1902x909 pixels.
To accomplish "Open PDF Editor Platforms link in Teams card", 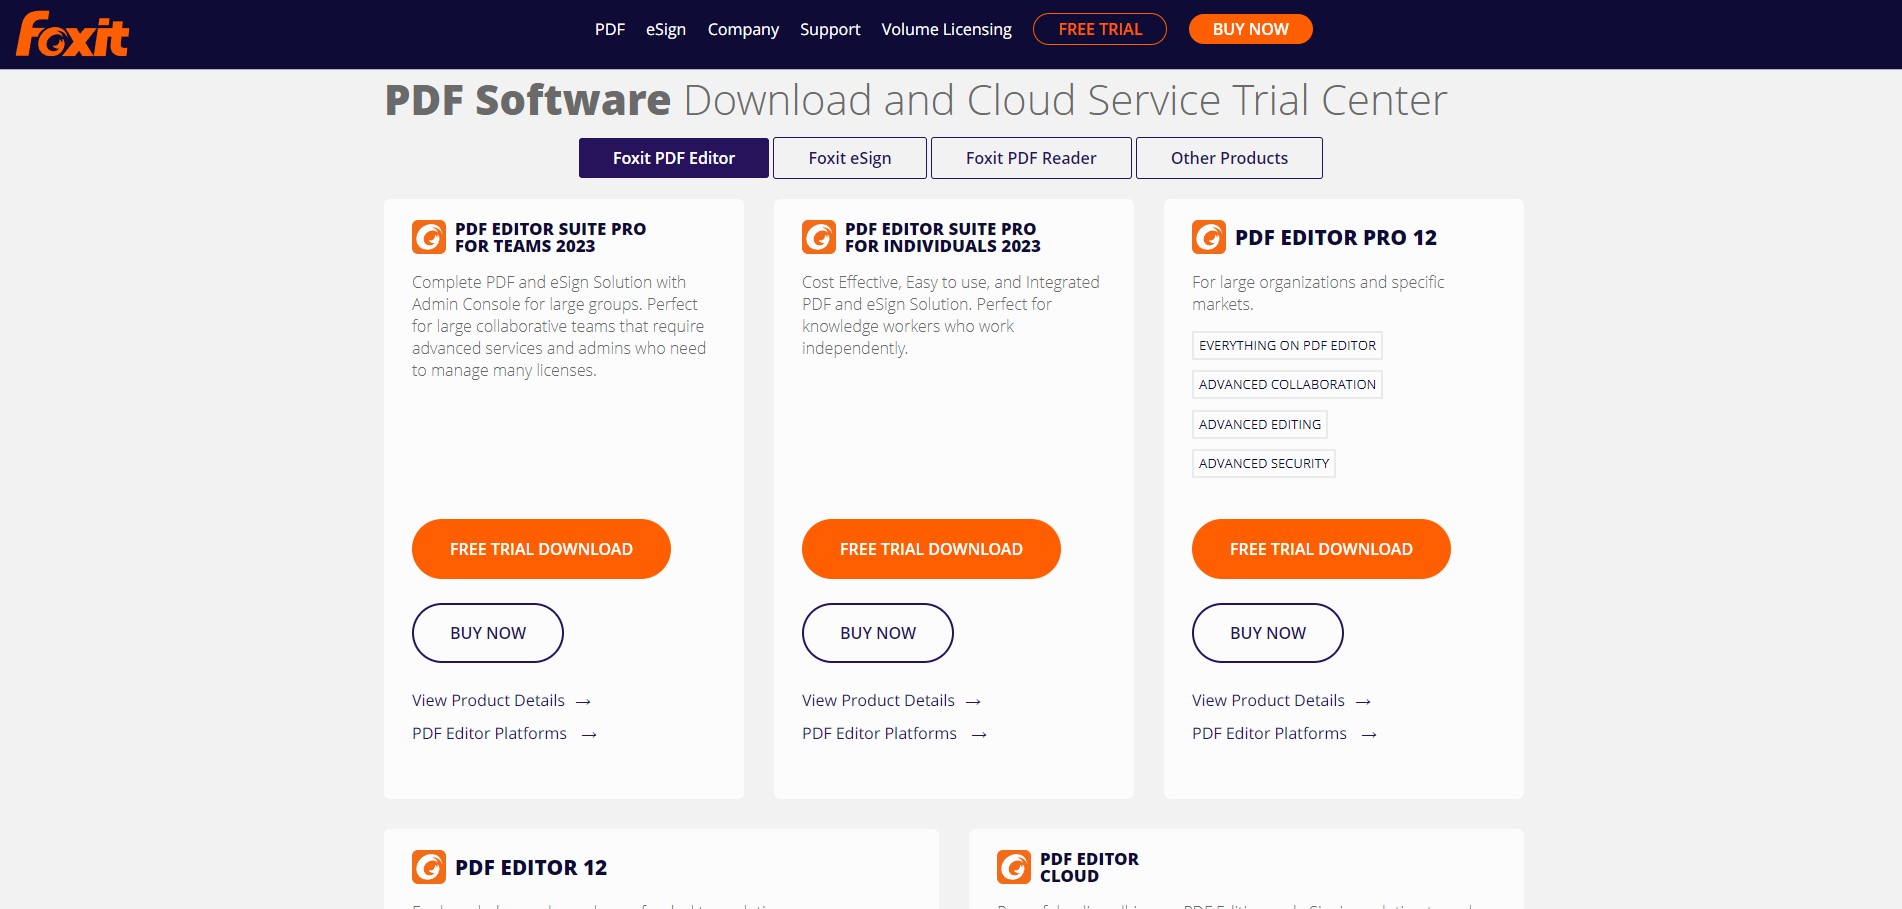I will (504, 733).
